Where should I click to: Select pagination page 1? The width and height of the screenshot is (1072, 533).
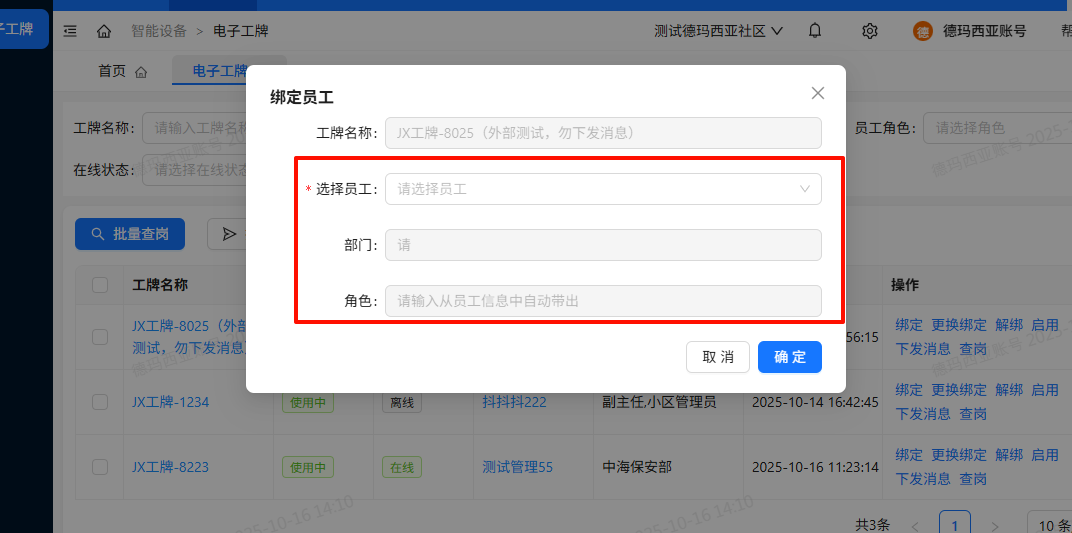[955, 523]
